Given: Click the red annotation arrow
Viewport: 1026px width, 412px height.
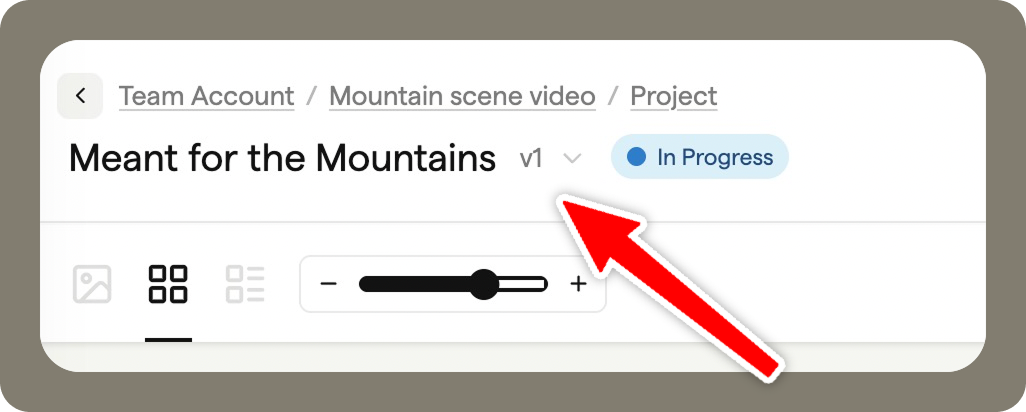Looking at the screenshot, I should pyautogui.click(x=680, y=280).
